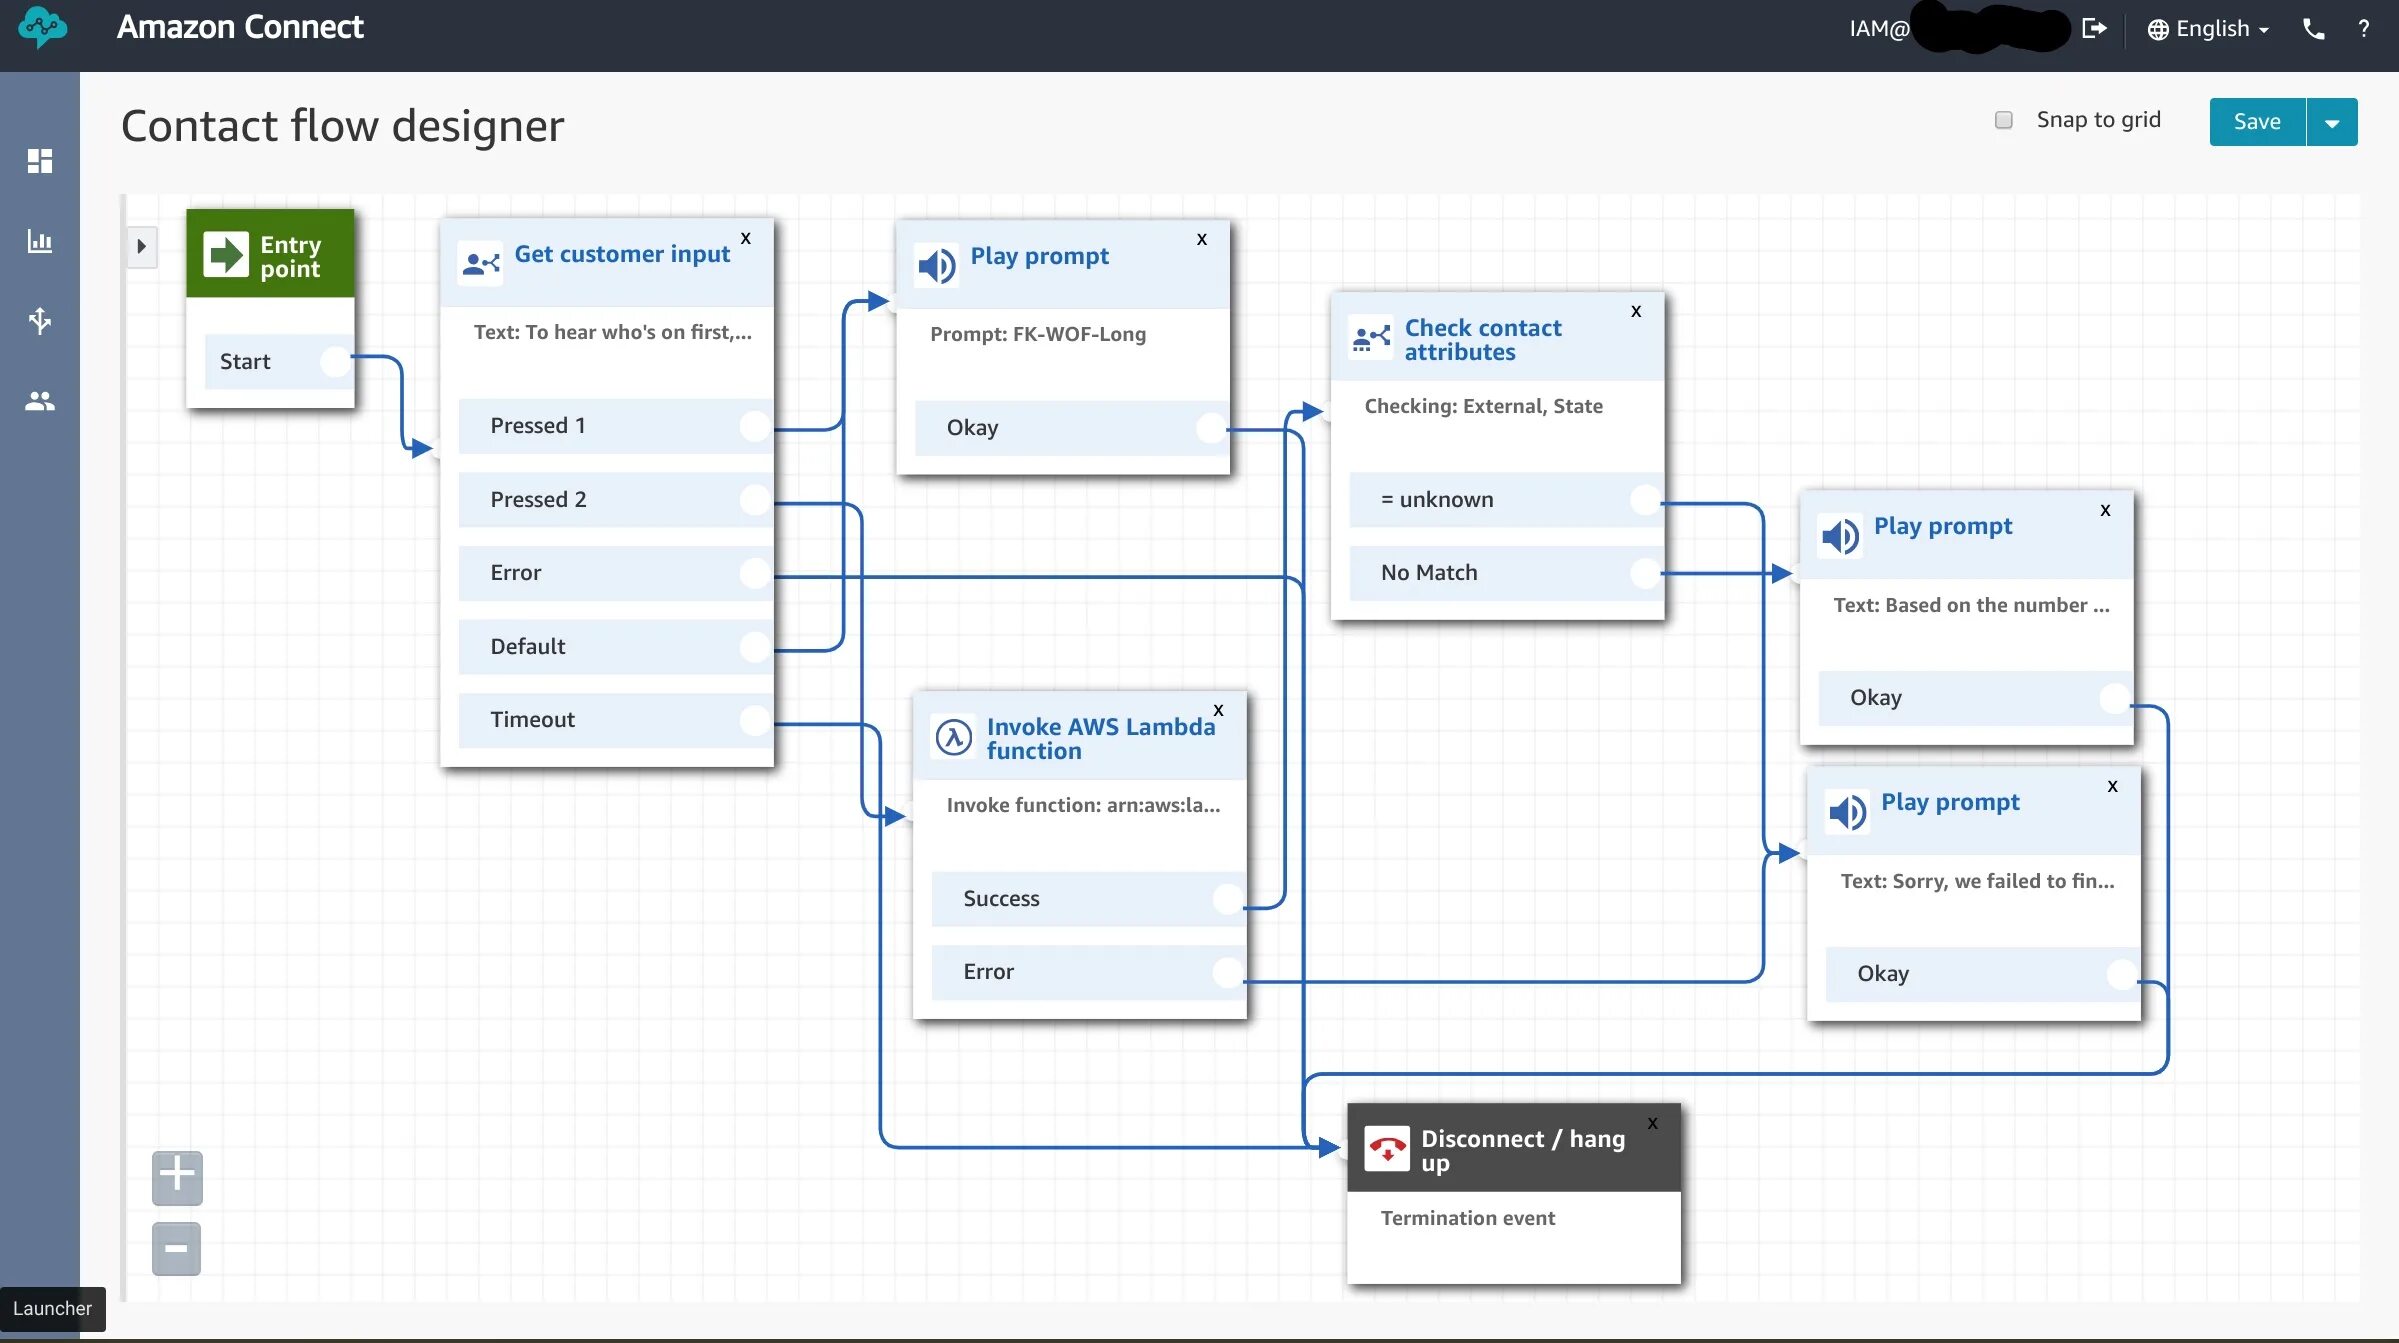Click the Entry point block title
This screenshot has height=1343, width=2399.
coord(291,257)
